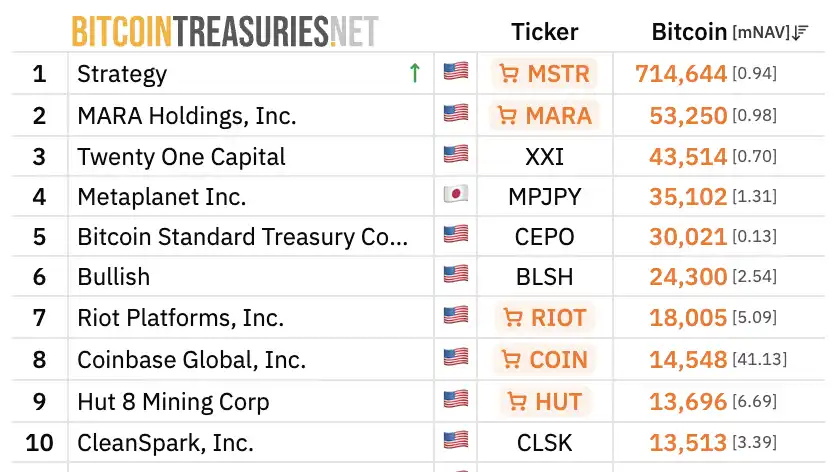Click the US flag in Bullish row

[x=456, y=277]
